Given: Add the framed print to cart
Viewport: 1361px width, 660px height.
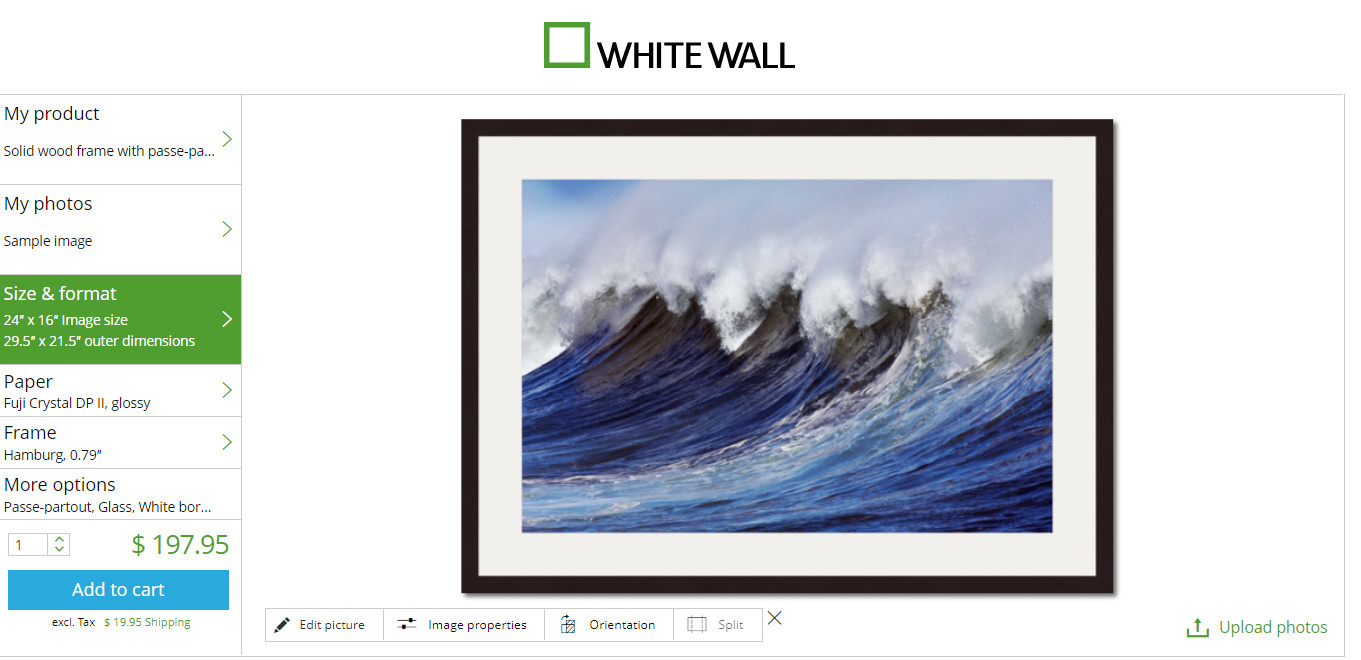Looking at the screenshot, I should [118, 590].
